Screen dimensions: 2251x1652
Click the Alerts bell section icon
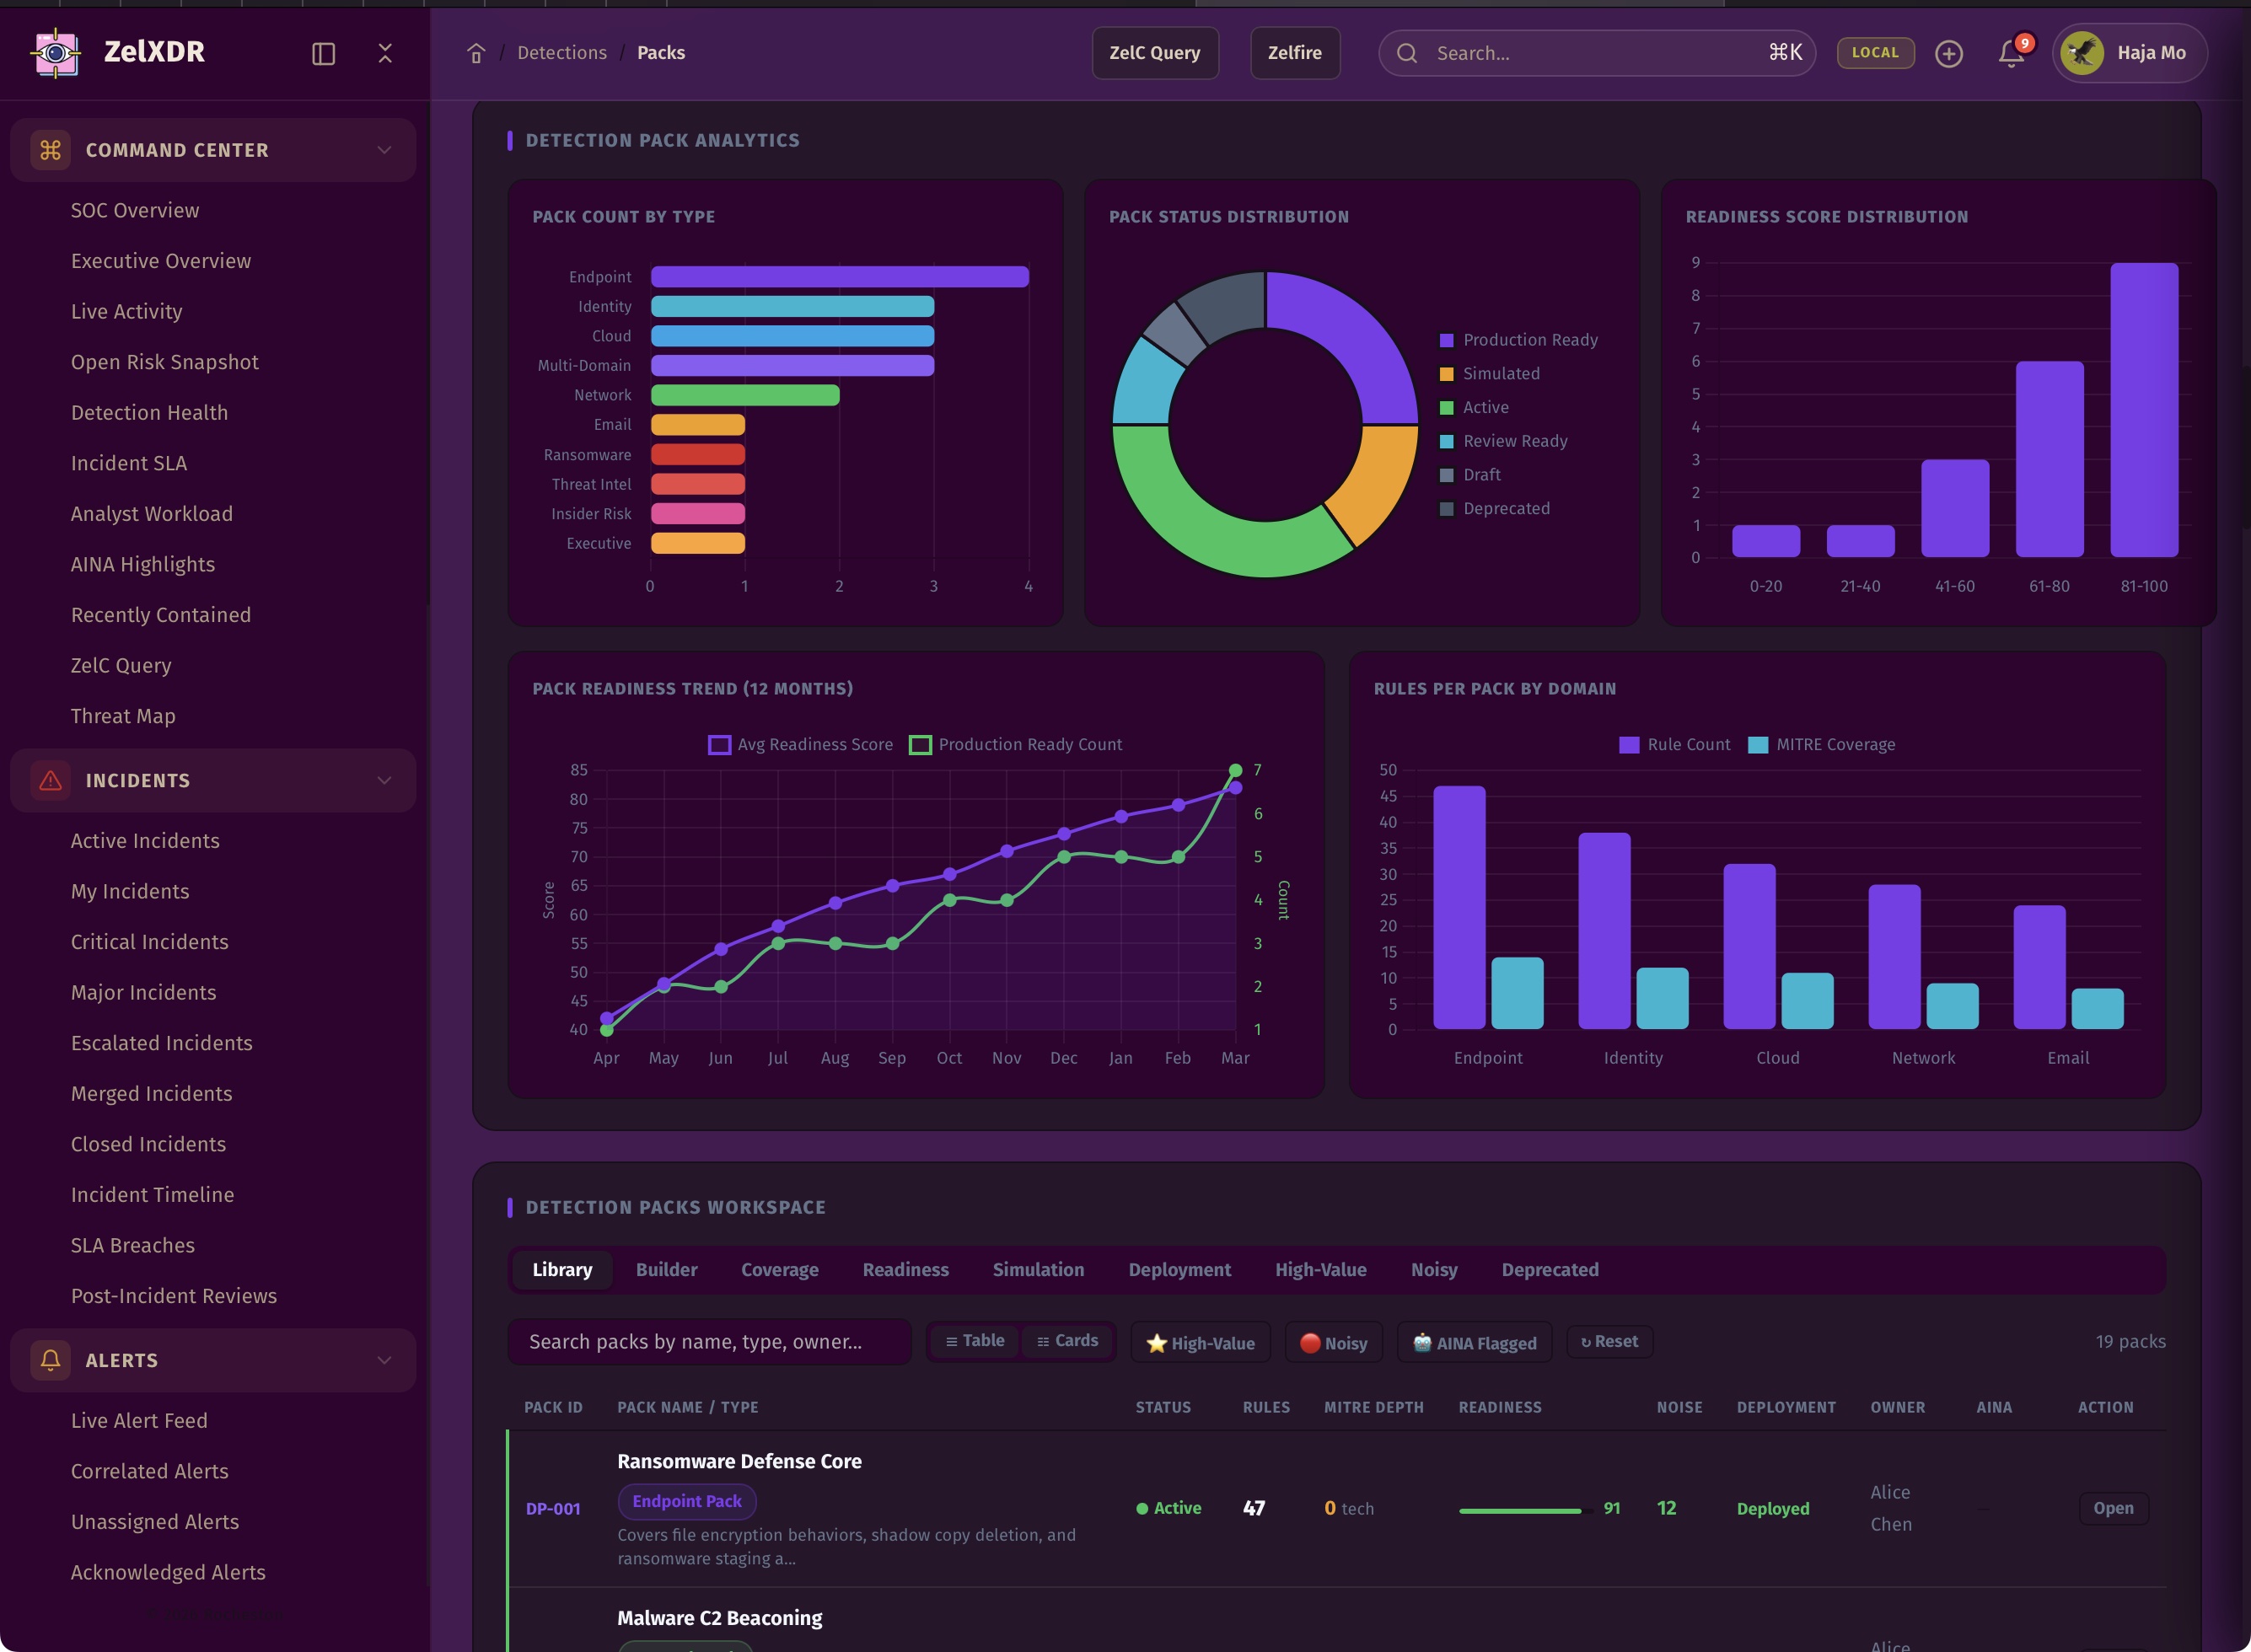click(50, 1360)
